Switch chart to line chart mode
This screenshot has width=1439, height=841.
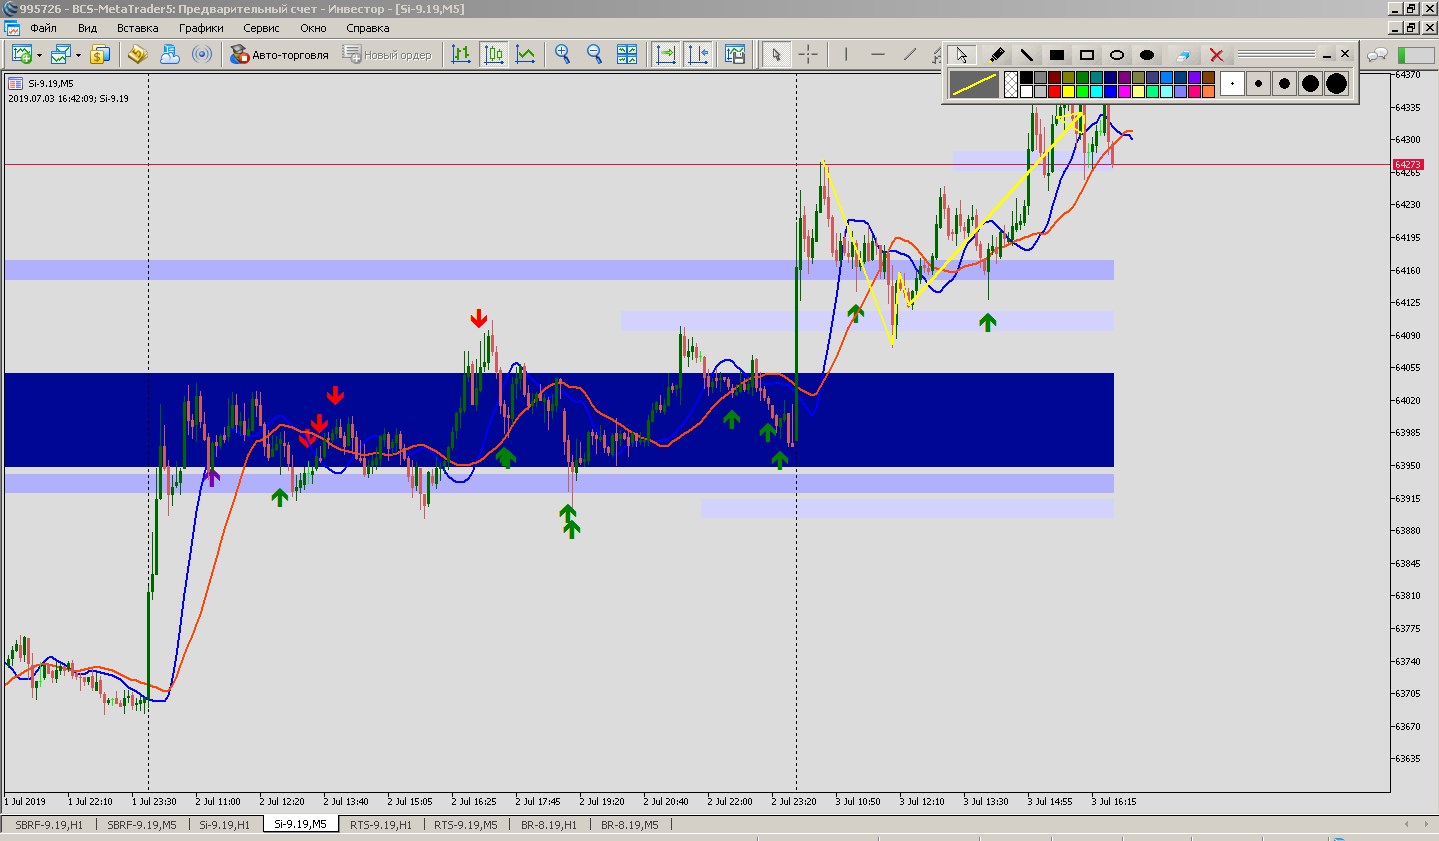[x=525, y=55]
